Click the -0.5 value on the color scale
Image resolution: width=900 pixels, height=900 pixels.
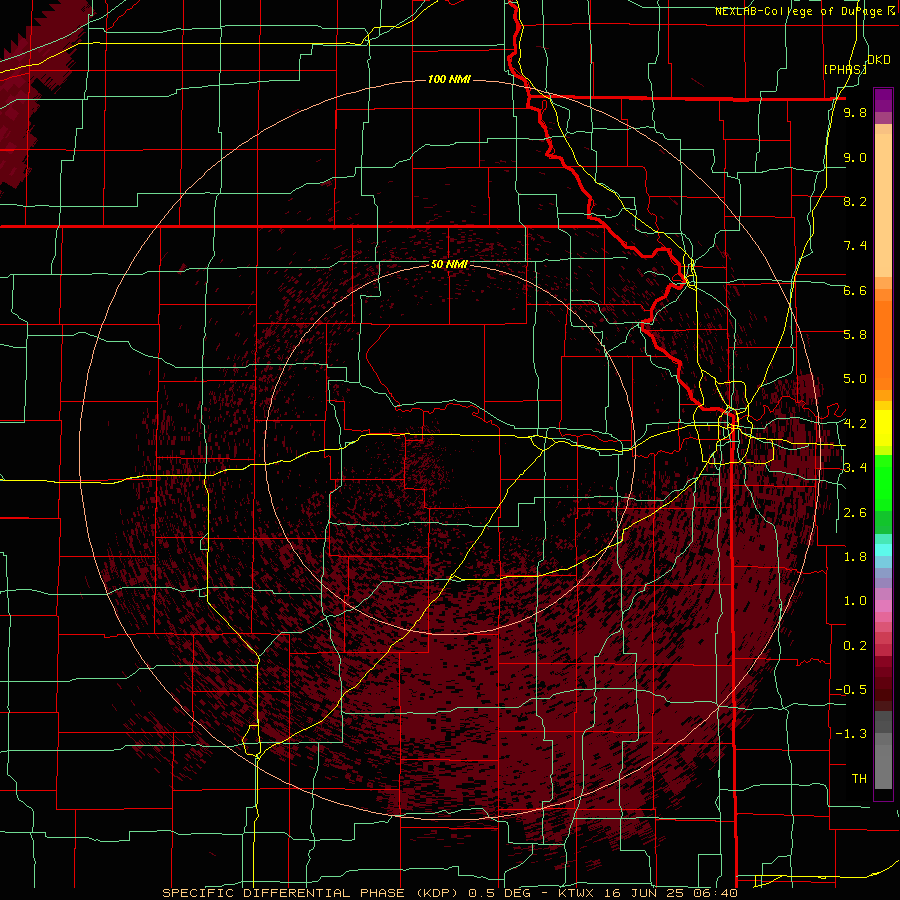[x=851, y=690]
